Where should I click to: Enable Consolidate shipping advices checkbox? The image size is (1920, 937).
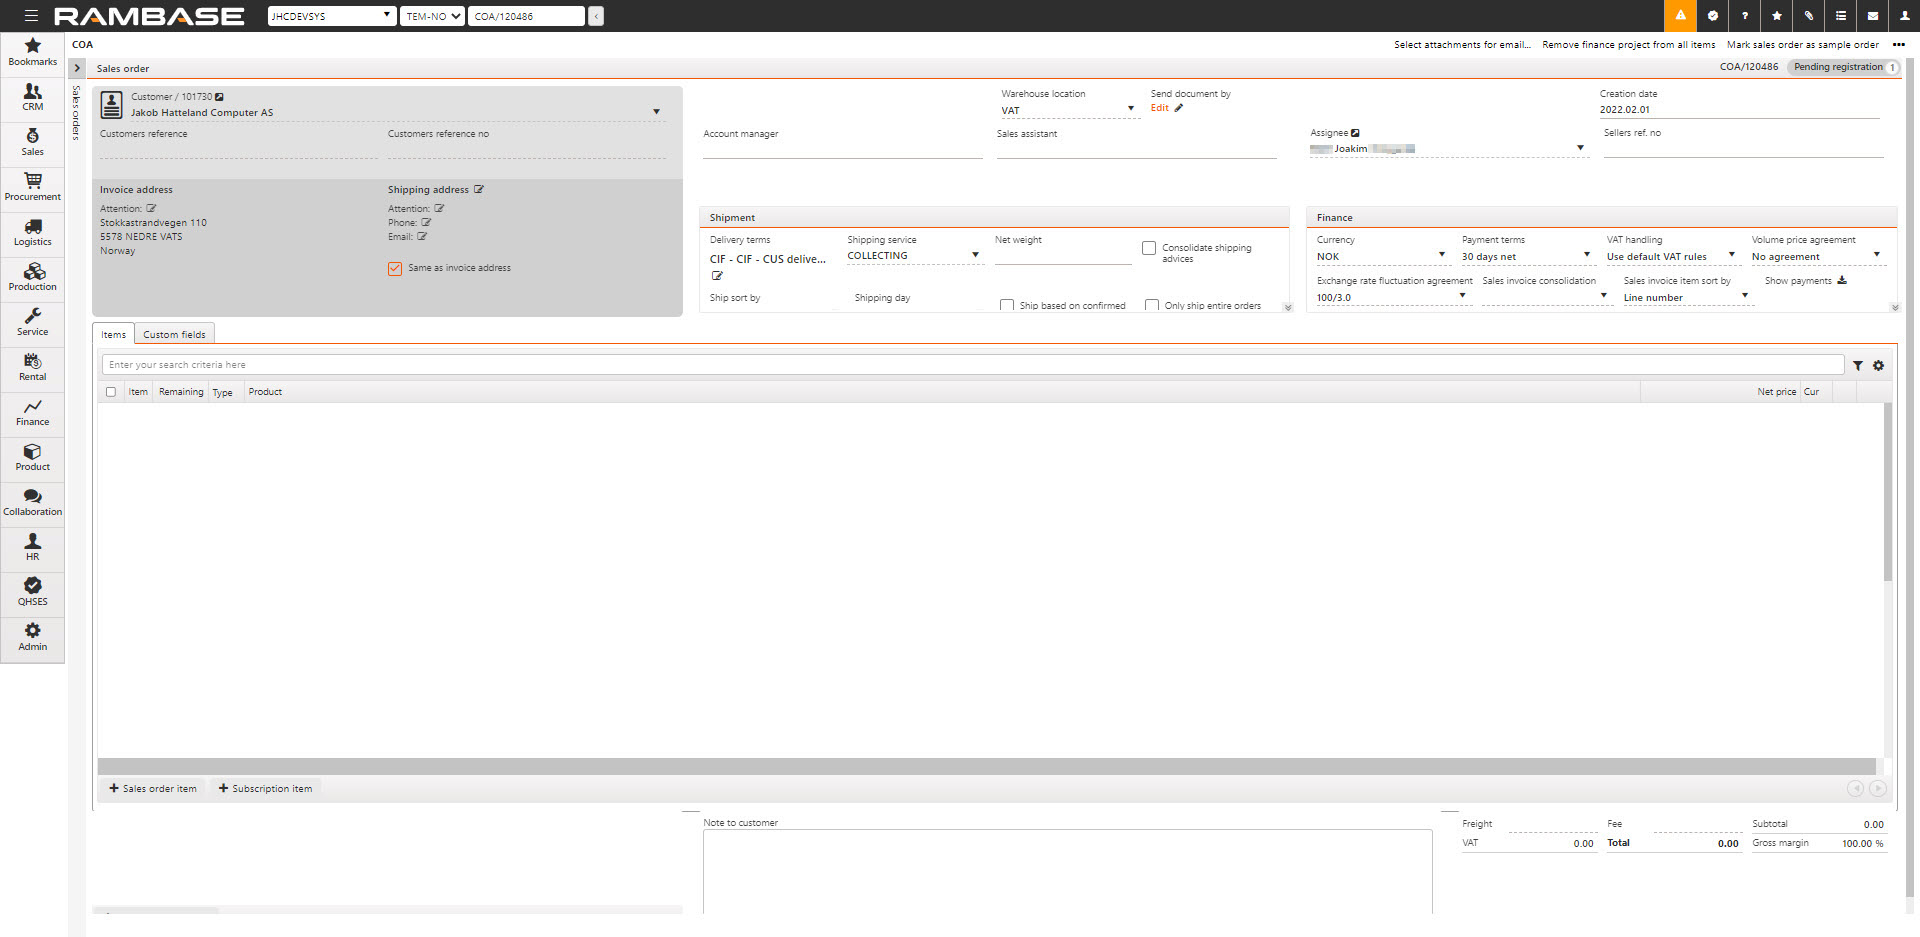click(x=1149, y=248)
